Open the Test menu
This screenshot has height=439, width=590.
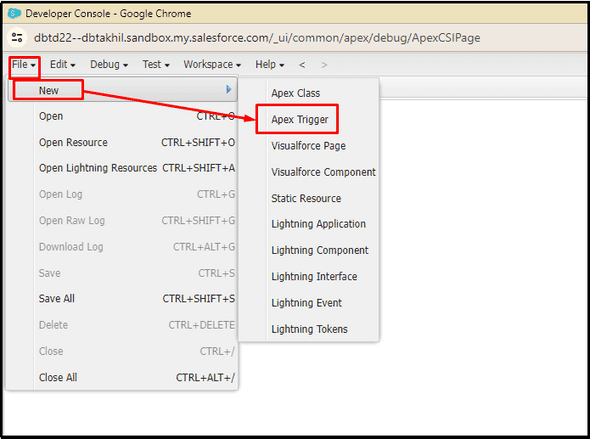(x=156, y=65)
